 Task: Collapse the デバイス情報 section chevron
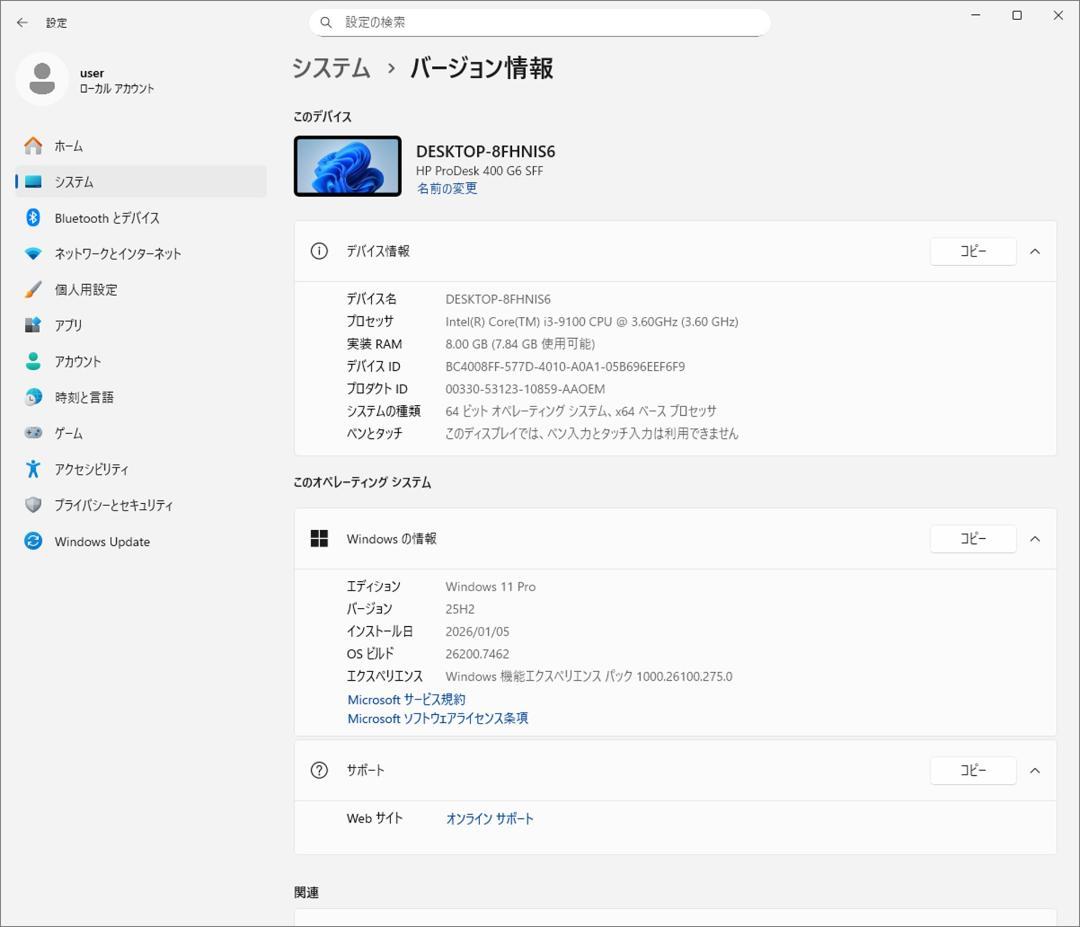click(1035, 251)
